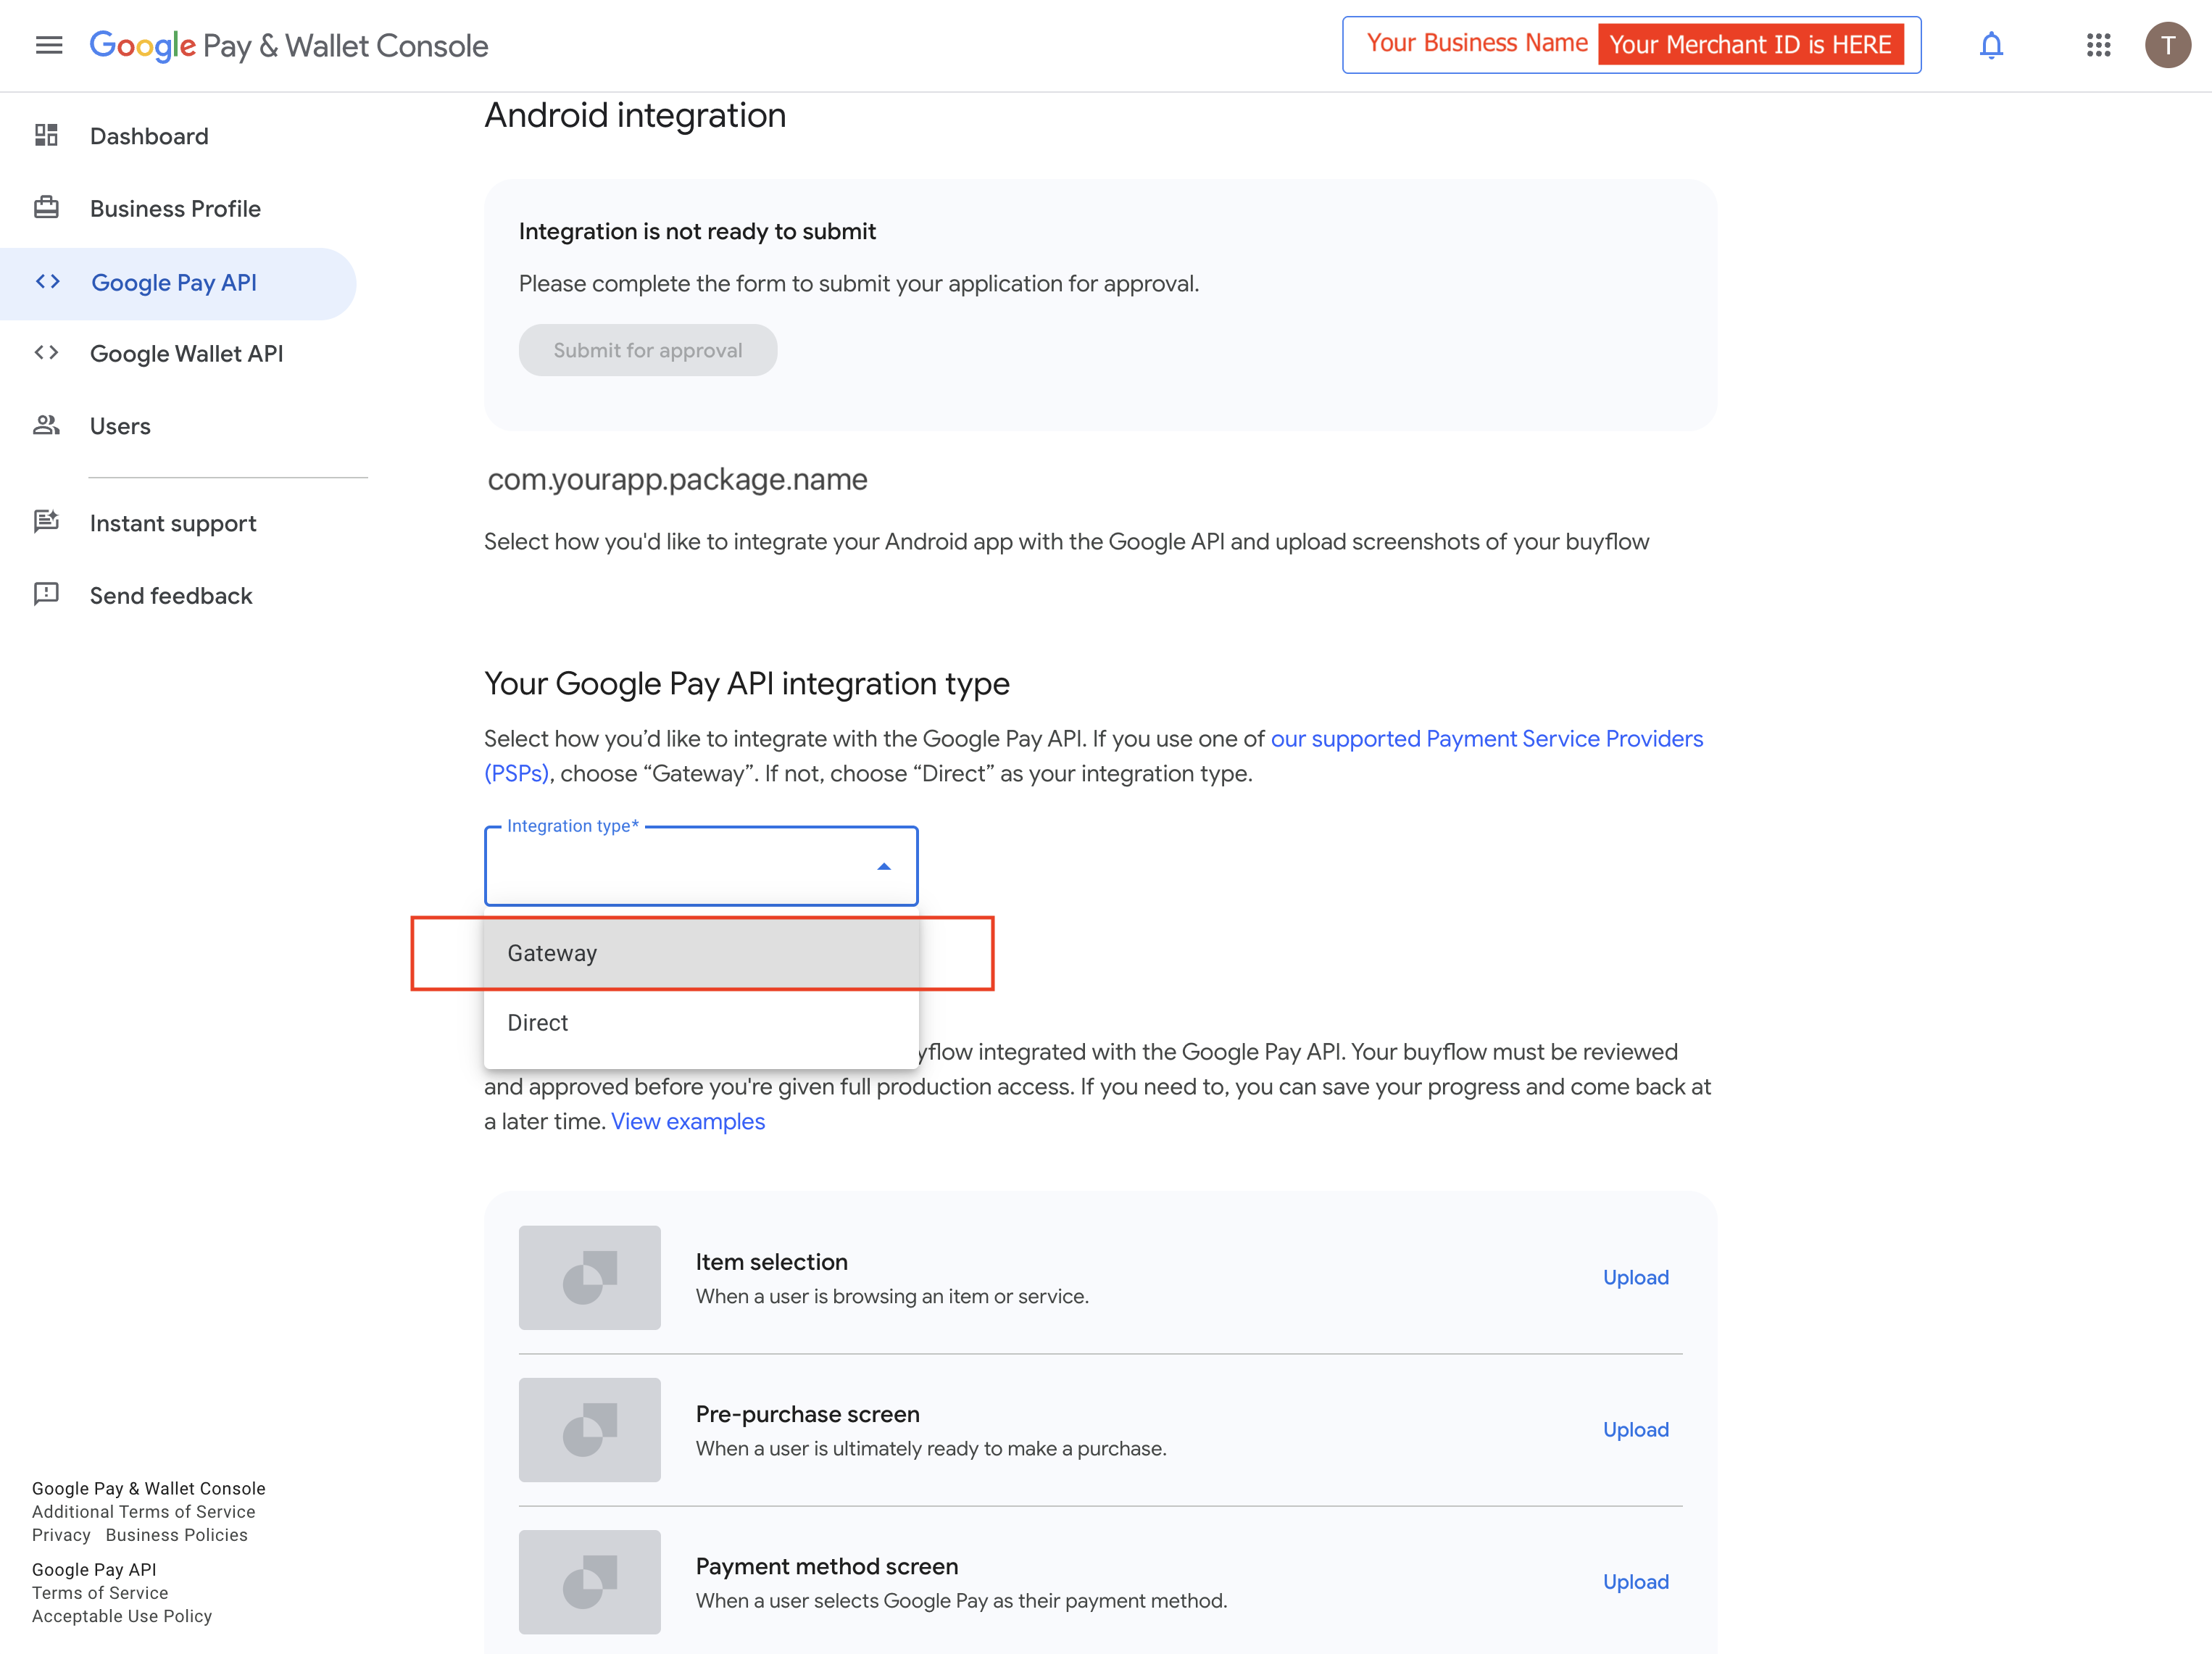The image size is (2212, 1654).
Task: Click the Business Profile briefcase icon
Action: [46, 208]
